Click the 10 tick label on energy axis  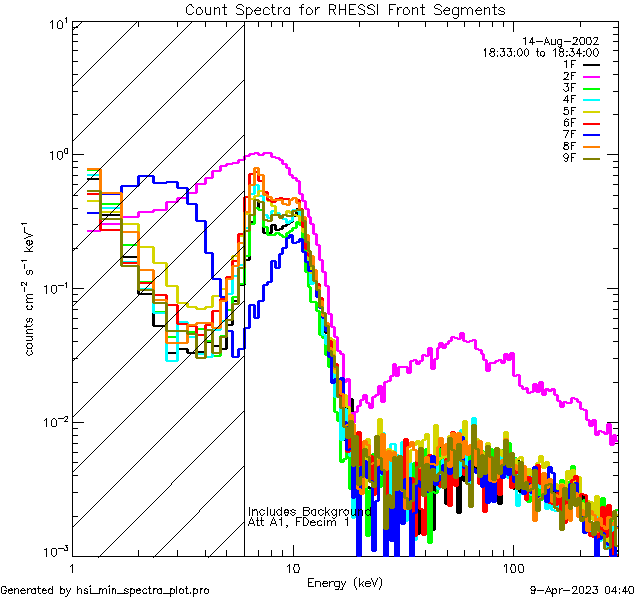(292, 567)
